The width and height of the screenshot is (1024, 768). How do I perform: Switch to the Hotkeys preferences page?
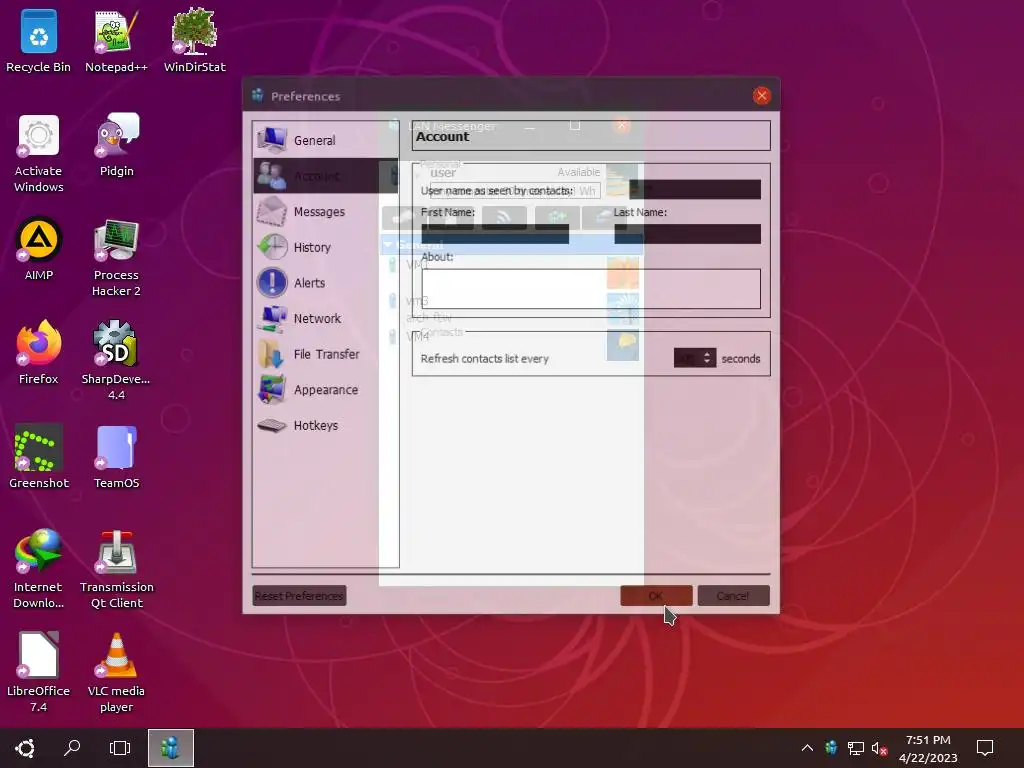coord(325,425)
